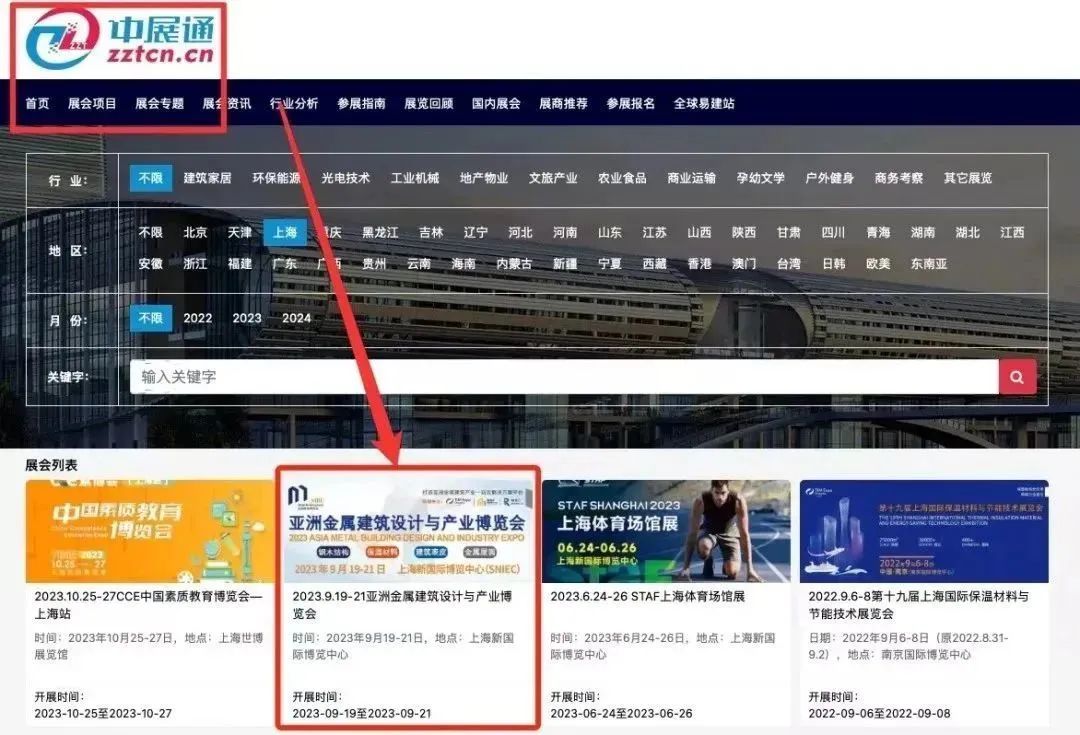Filter exhibitions by year 2024
The height and width of the screenshot is (735, 1080).
point(297,318)
